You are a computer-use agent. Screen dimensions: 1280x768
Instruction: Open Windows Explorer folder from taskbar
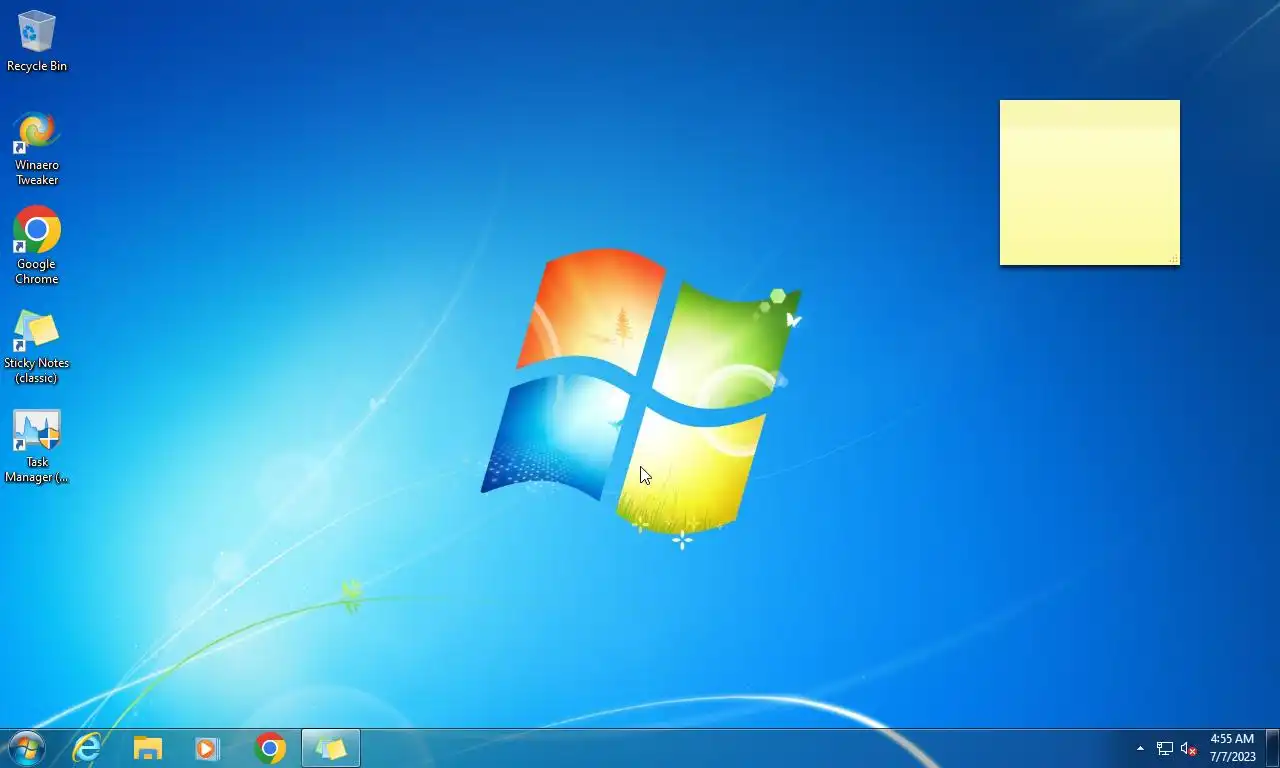[148, 748]
